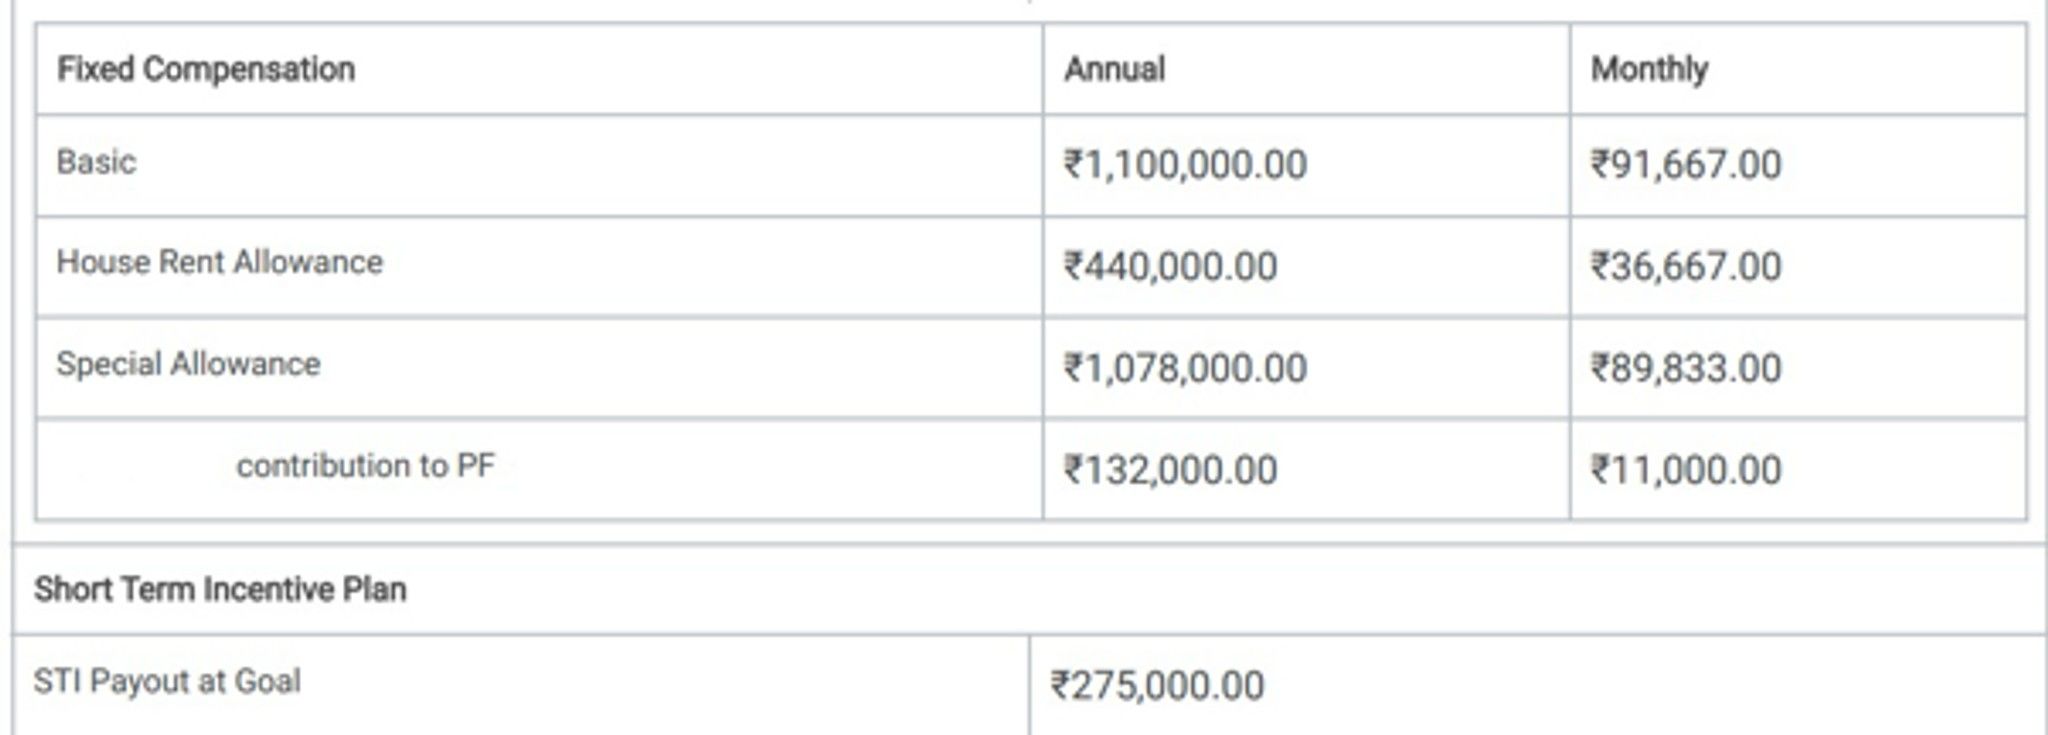The width and height of the screenshot is (2048, 735).
Task: Click House Rent annual amount ₹440,000.00
Action: (1170, 267)
